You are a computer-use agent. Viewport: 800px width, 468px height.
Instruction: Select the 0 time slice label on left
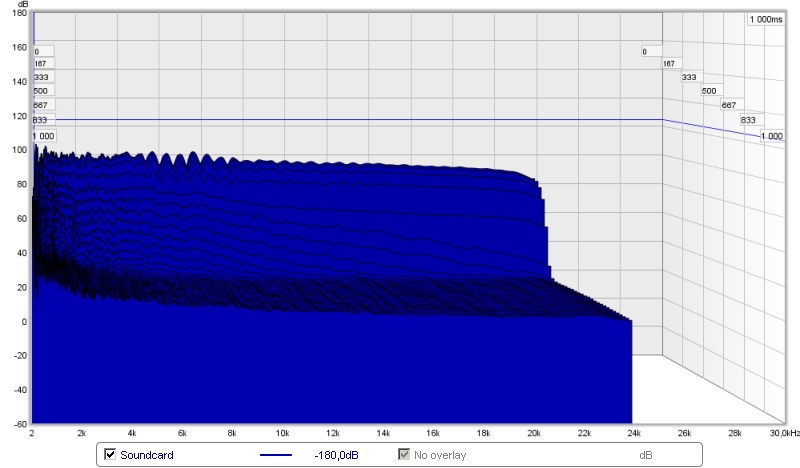(x=37, y=51)
